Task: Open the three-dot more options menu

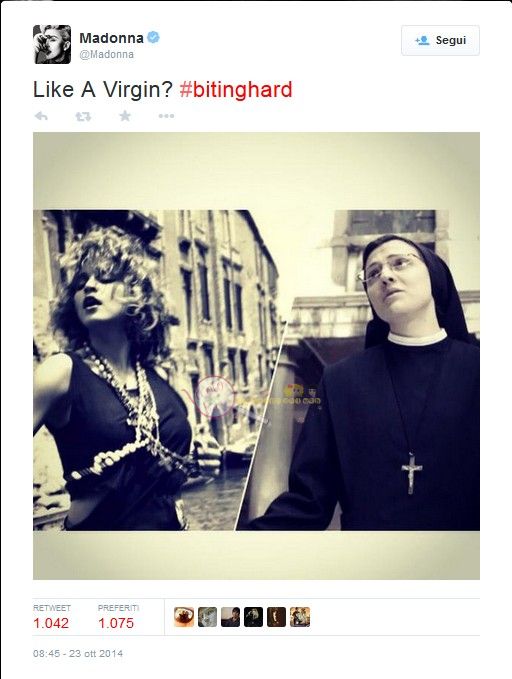Action: click(166, 116)
